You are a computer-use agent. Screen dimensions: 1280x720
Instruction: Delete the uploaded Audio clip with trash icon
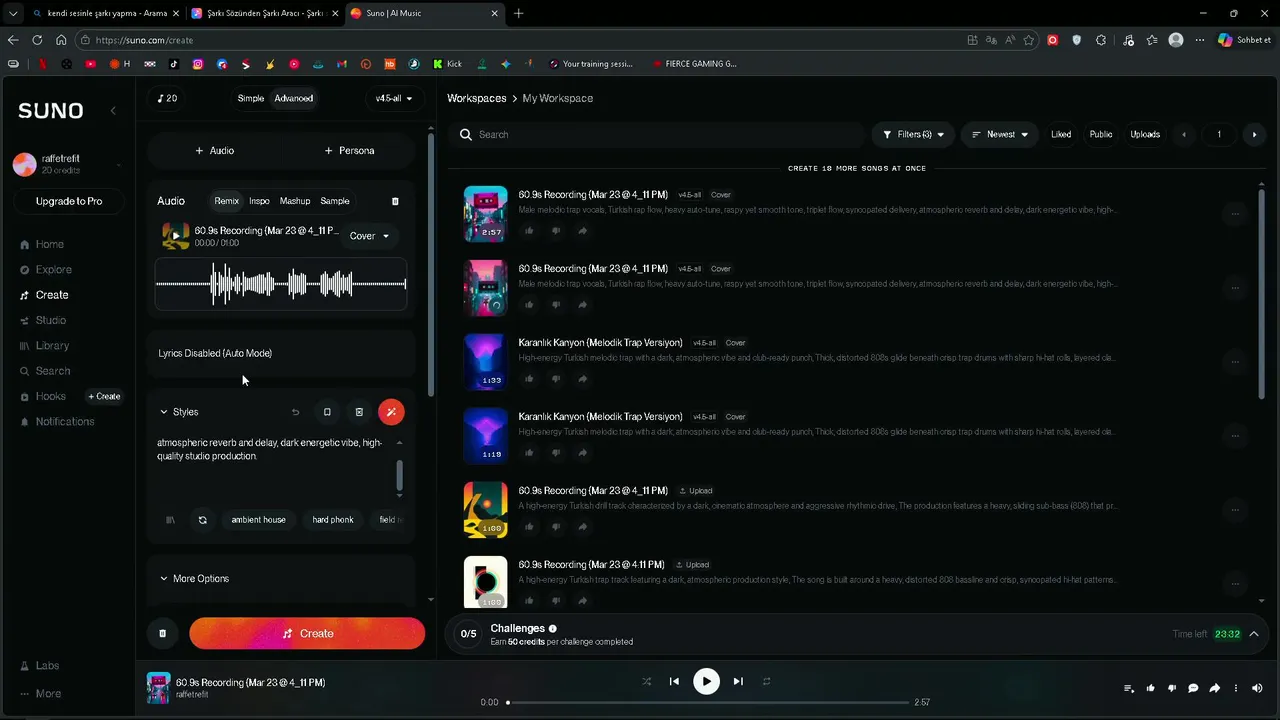(x=395, y=201)
